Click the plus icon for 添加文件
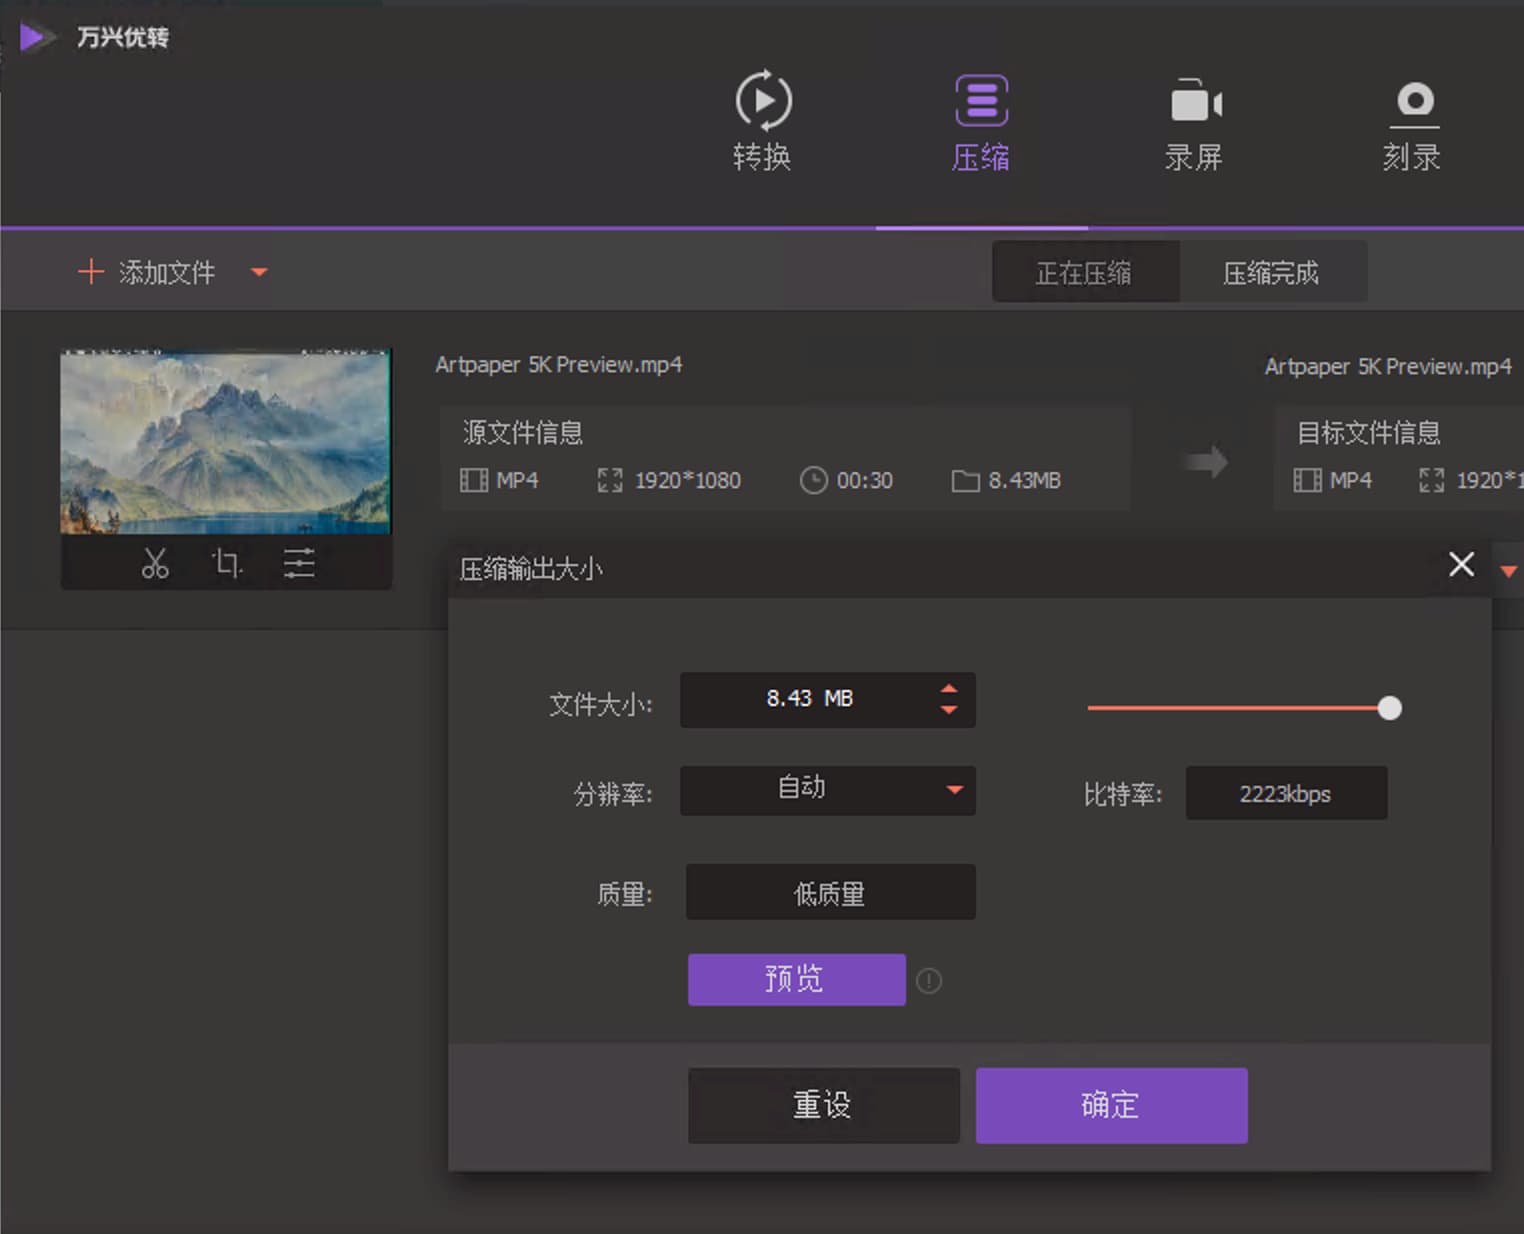1524x1234 pixels. [90, 271]
